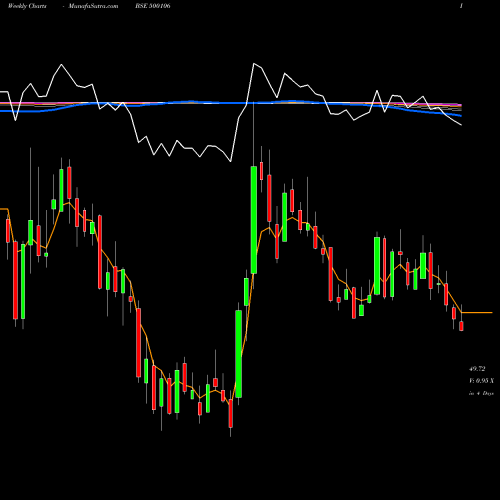Click the 'Weekly Charts' title text

(x=27, y=6)
